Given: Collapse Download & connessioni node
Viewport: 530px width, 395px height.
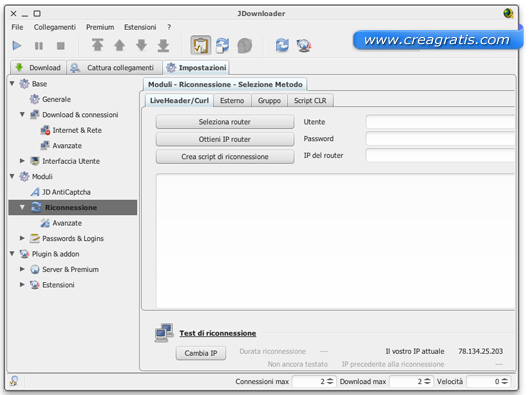Looking at the screenshot, I should point(22,114).
